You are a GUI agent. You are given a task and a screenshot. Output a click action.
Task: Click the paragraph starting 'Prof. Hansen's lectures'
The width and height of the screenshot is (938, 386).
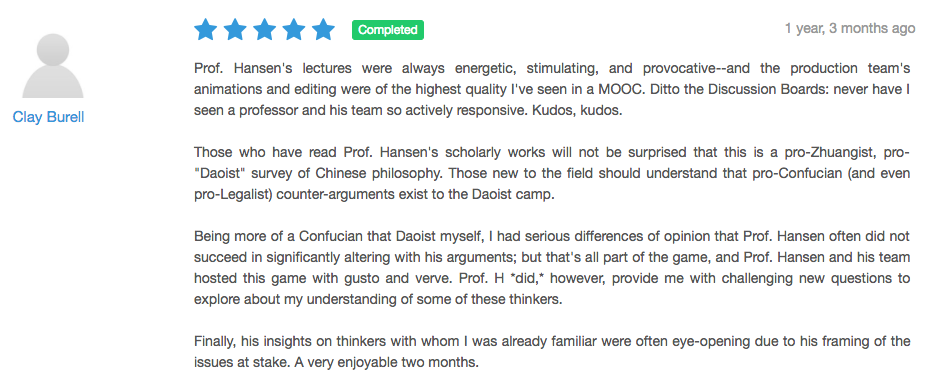[x=552, y=90]
